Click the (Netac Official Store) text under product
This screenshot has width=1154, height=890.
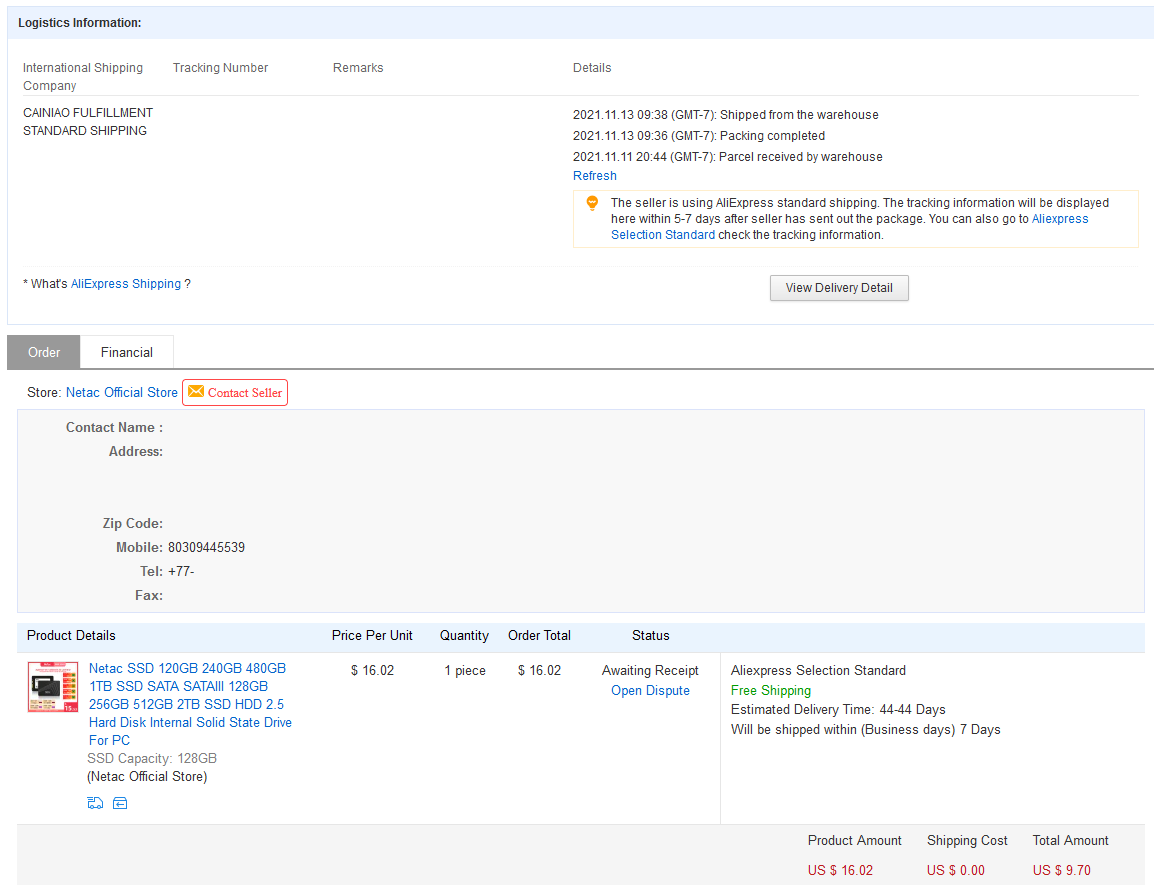[147, 777]
